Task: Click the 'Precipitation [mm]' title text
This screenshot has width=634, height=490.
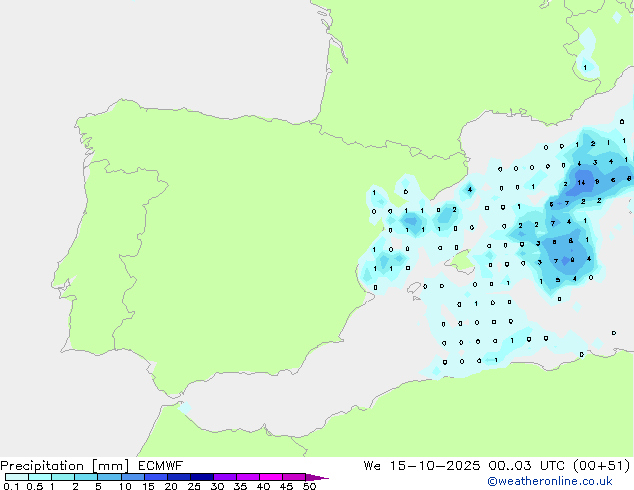Action: [65, 466]
